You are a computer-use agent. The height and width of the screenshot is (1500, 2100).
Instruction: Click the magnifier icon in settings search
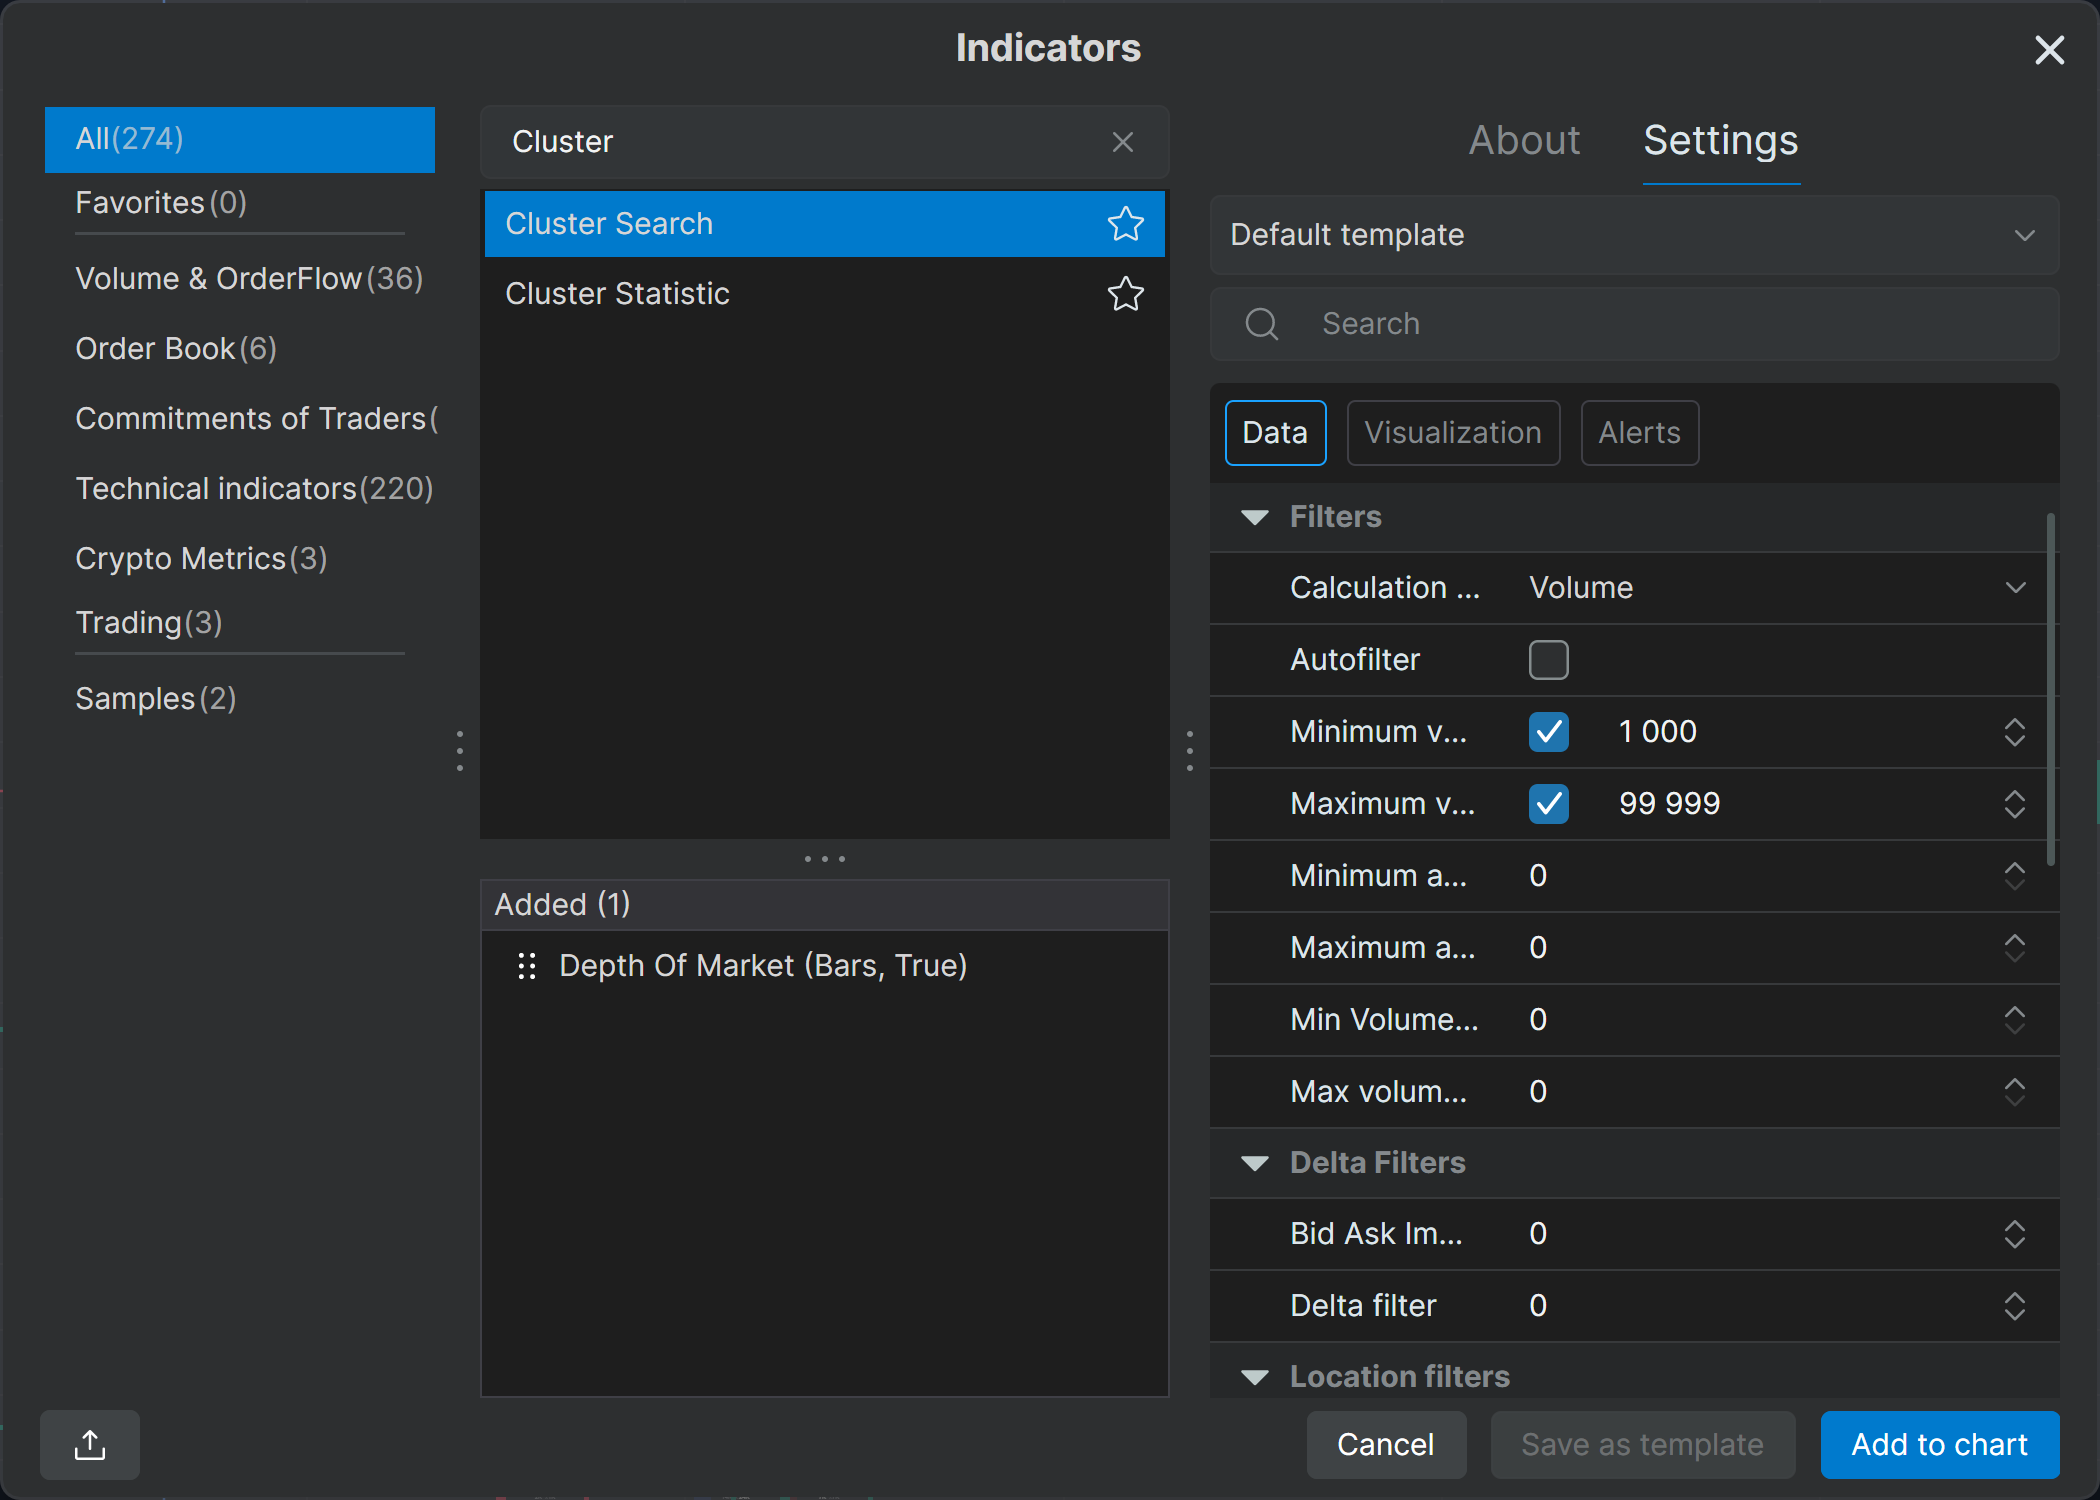tap(1262, 324)
